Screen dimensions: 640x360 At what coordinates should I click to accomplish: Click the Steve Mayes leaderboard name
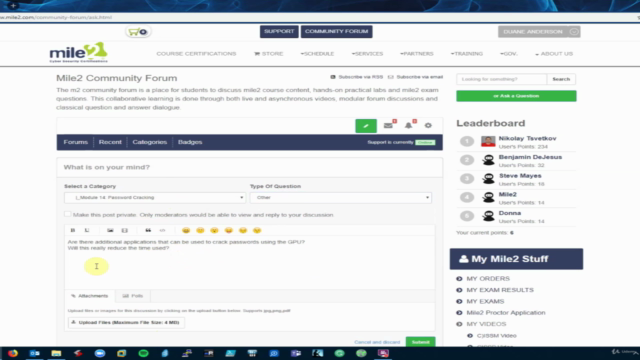click(x=520, y=176)
